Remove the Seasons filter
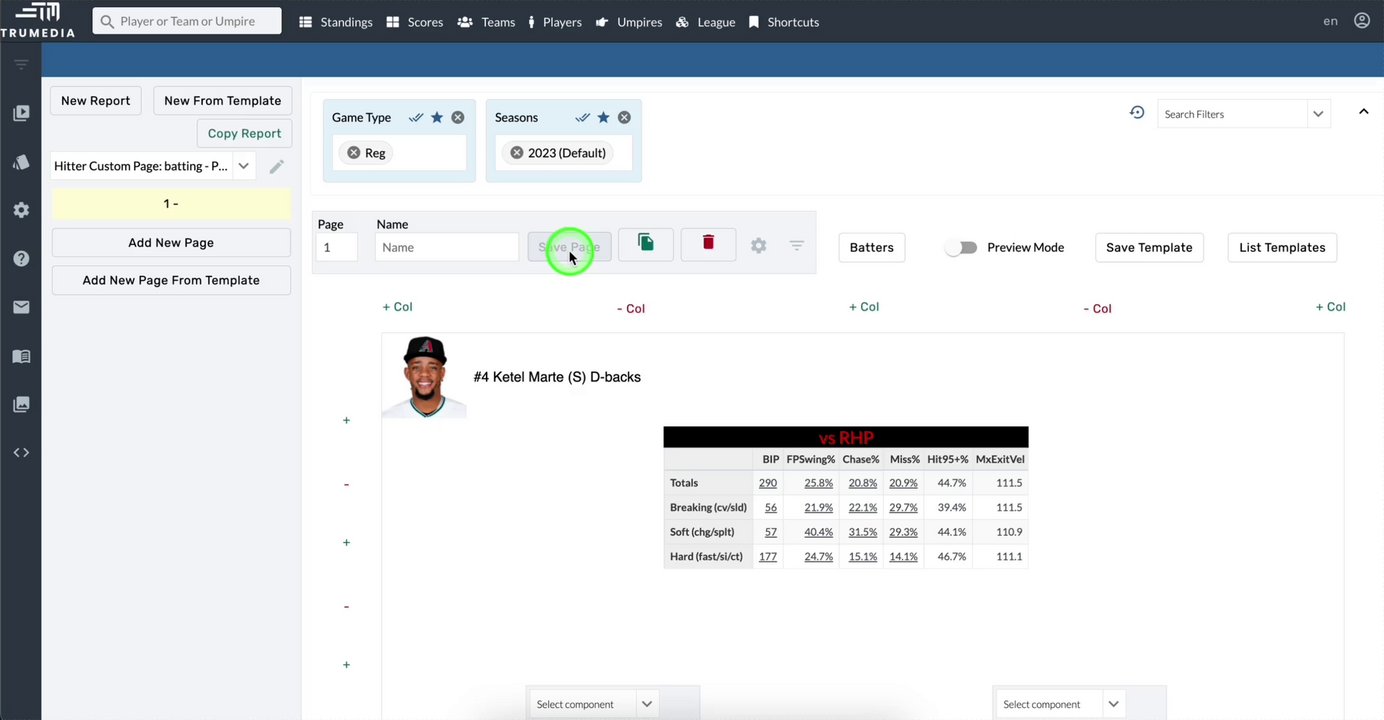 point(624,117)
